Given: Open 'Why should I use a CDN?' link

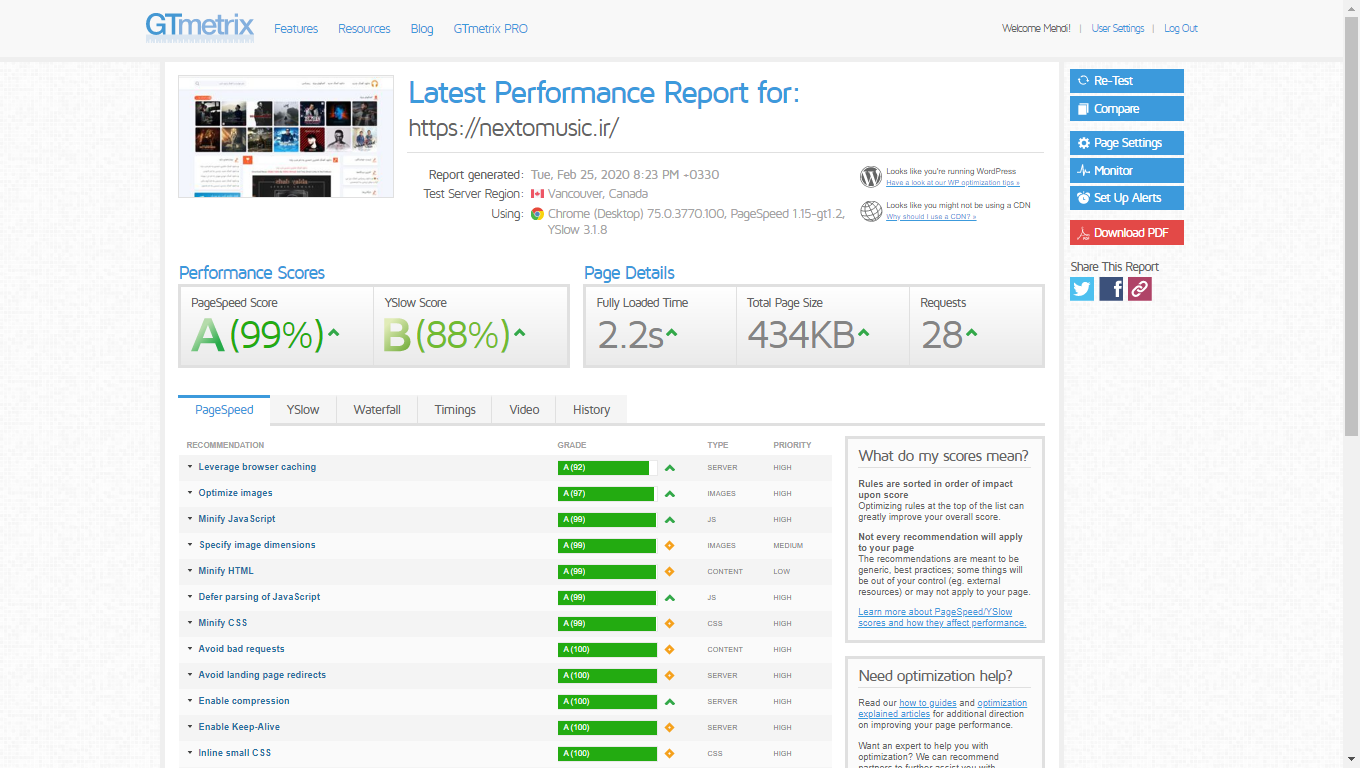Looking at the screenshot, I should 931,217.
